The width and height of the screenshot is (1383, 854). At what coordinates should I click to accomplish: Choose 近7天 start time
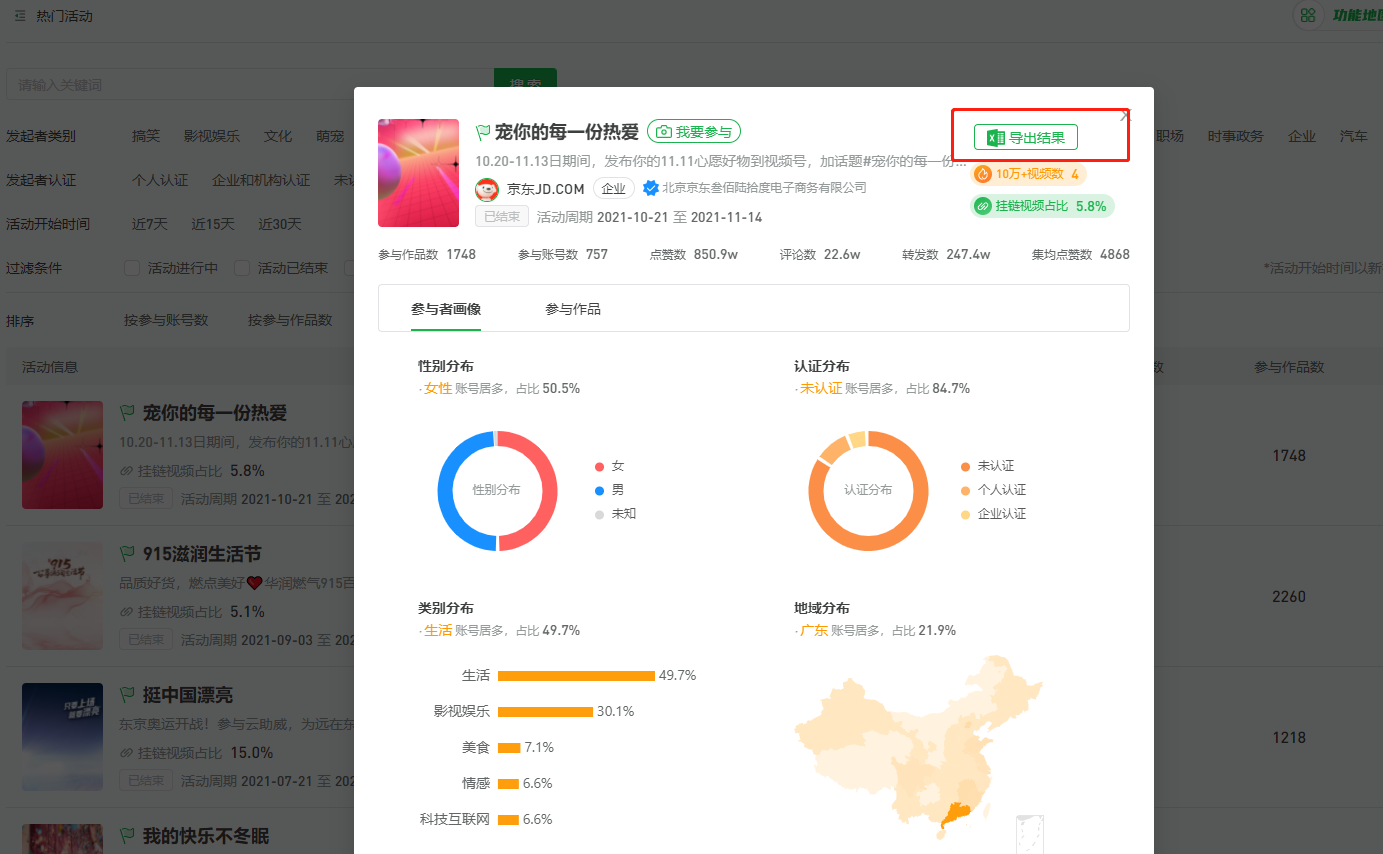[150, 224]
